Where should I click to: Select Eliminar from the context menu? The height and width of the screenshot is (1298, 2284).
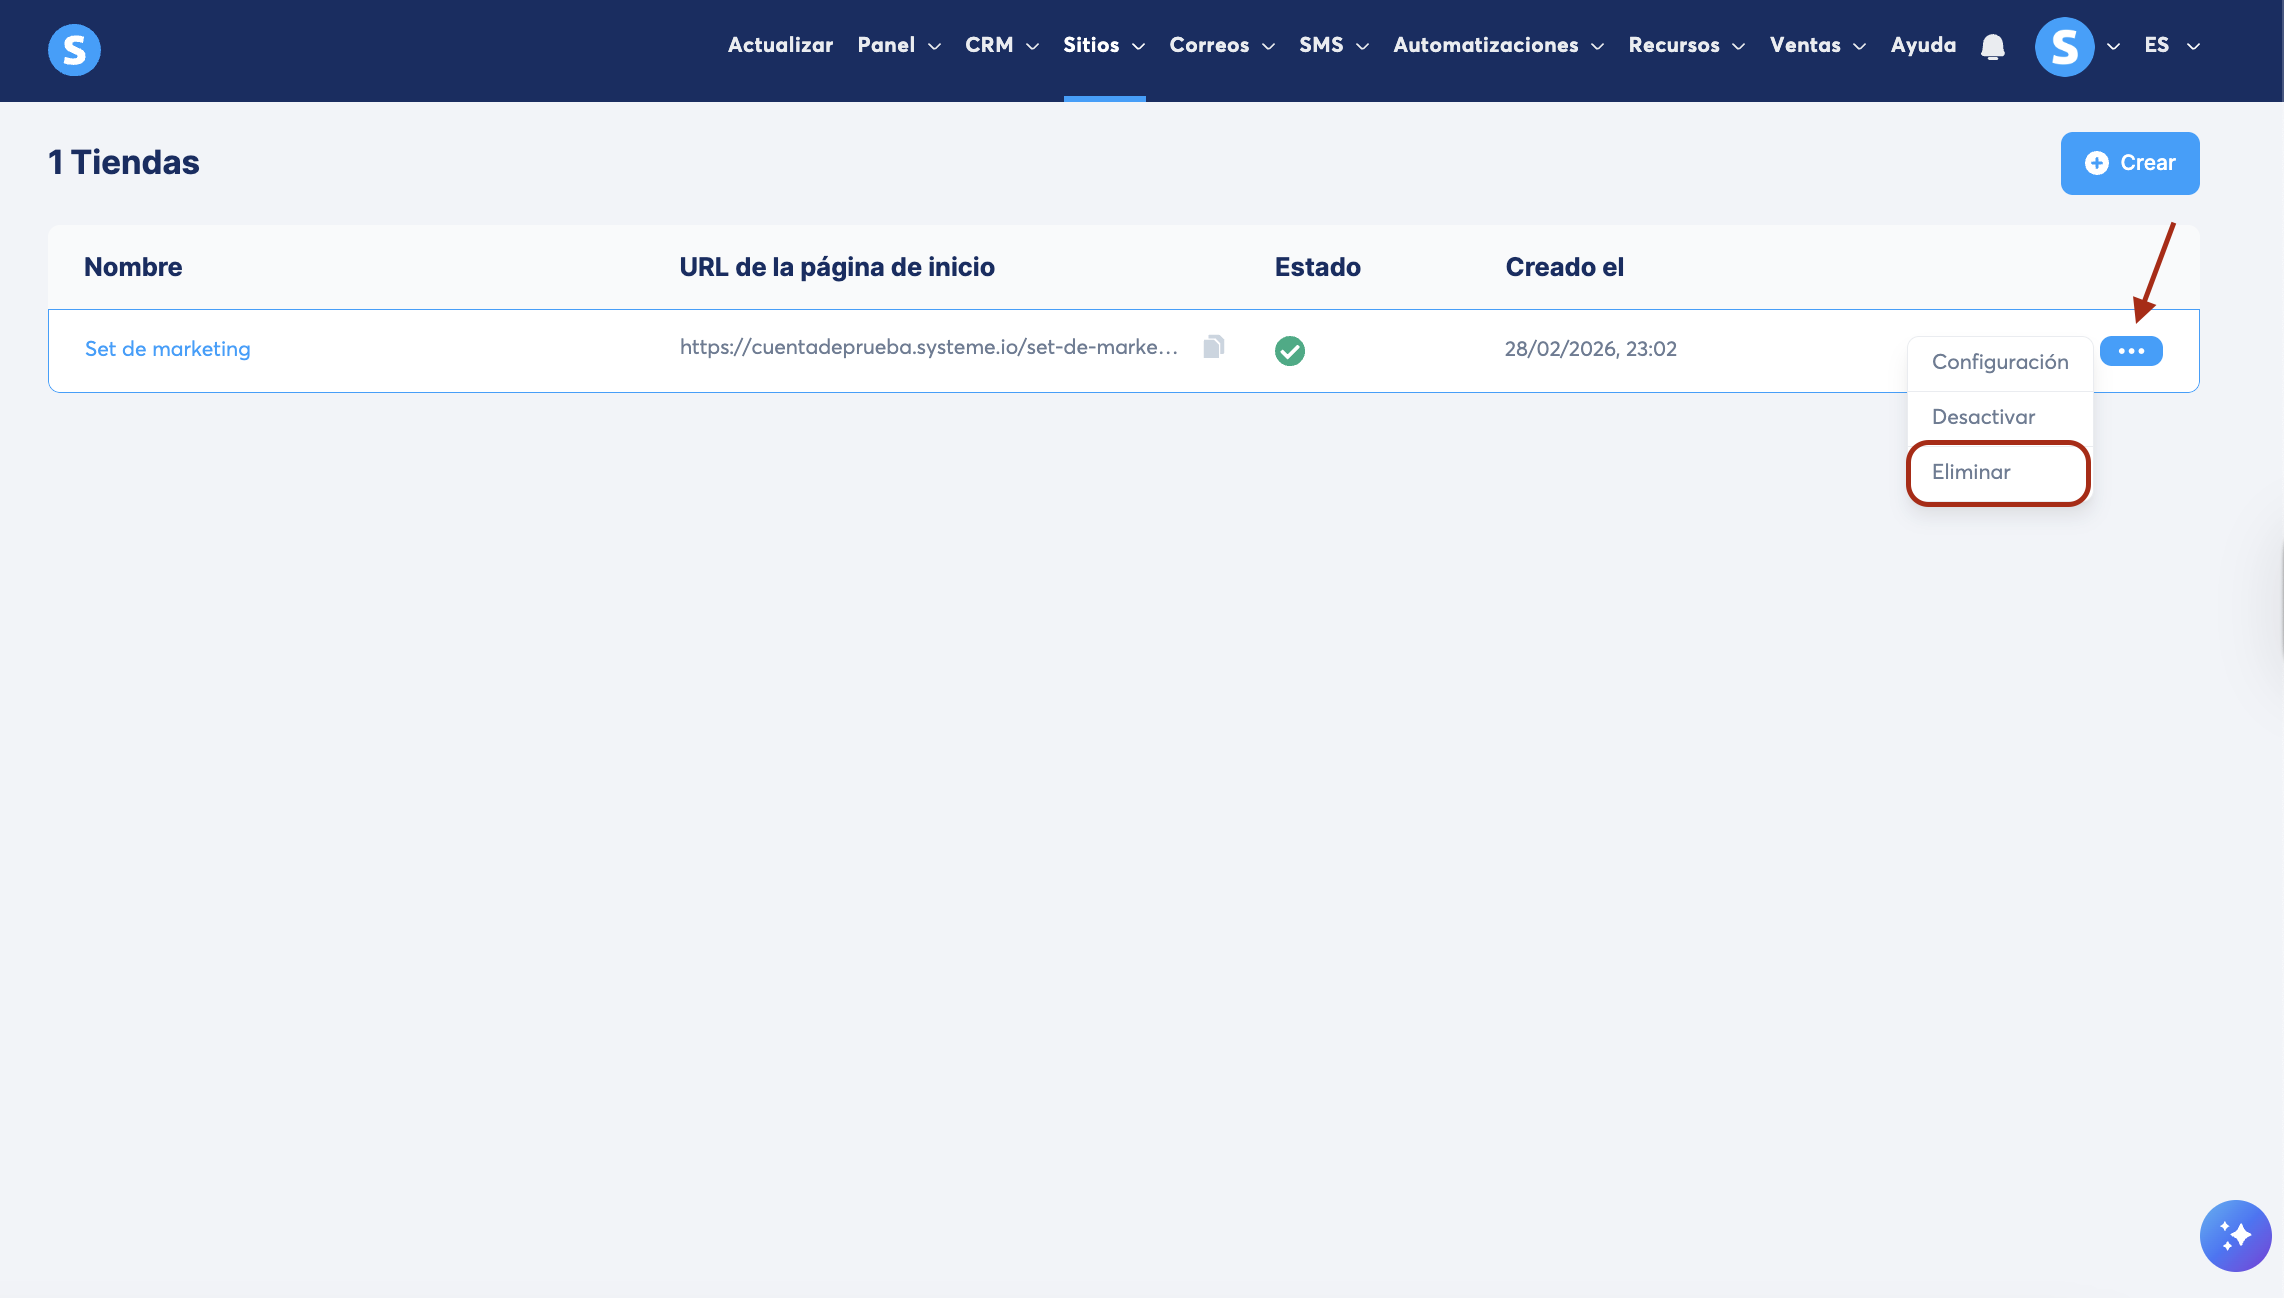(x=1971, y=472)
